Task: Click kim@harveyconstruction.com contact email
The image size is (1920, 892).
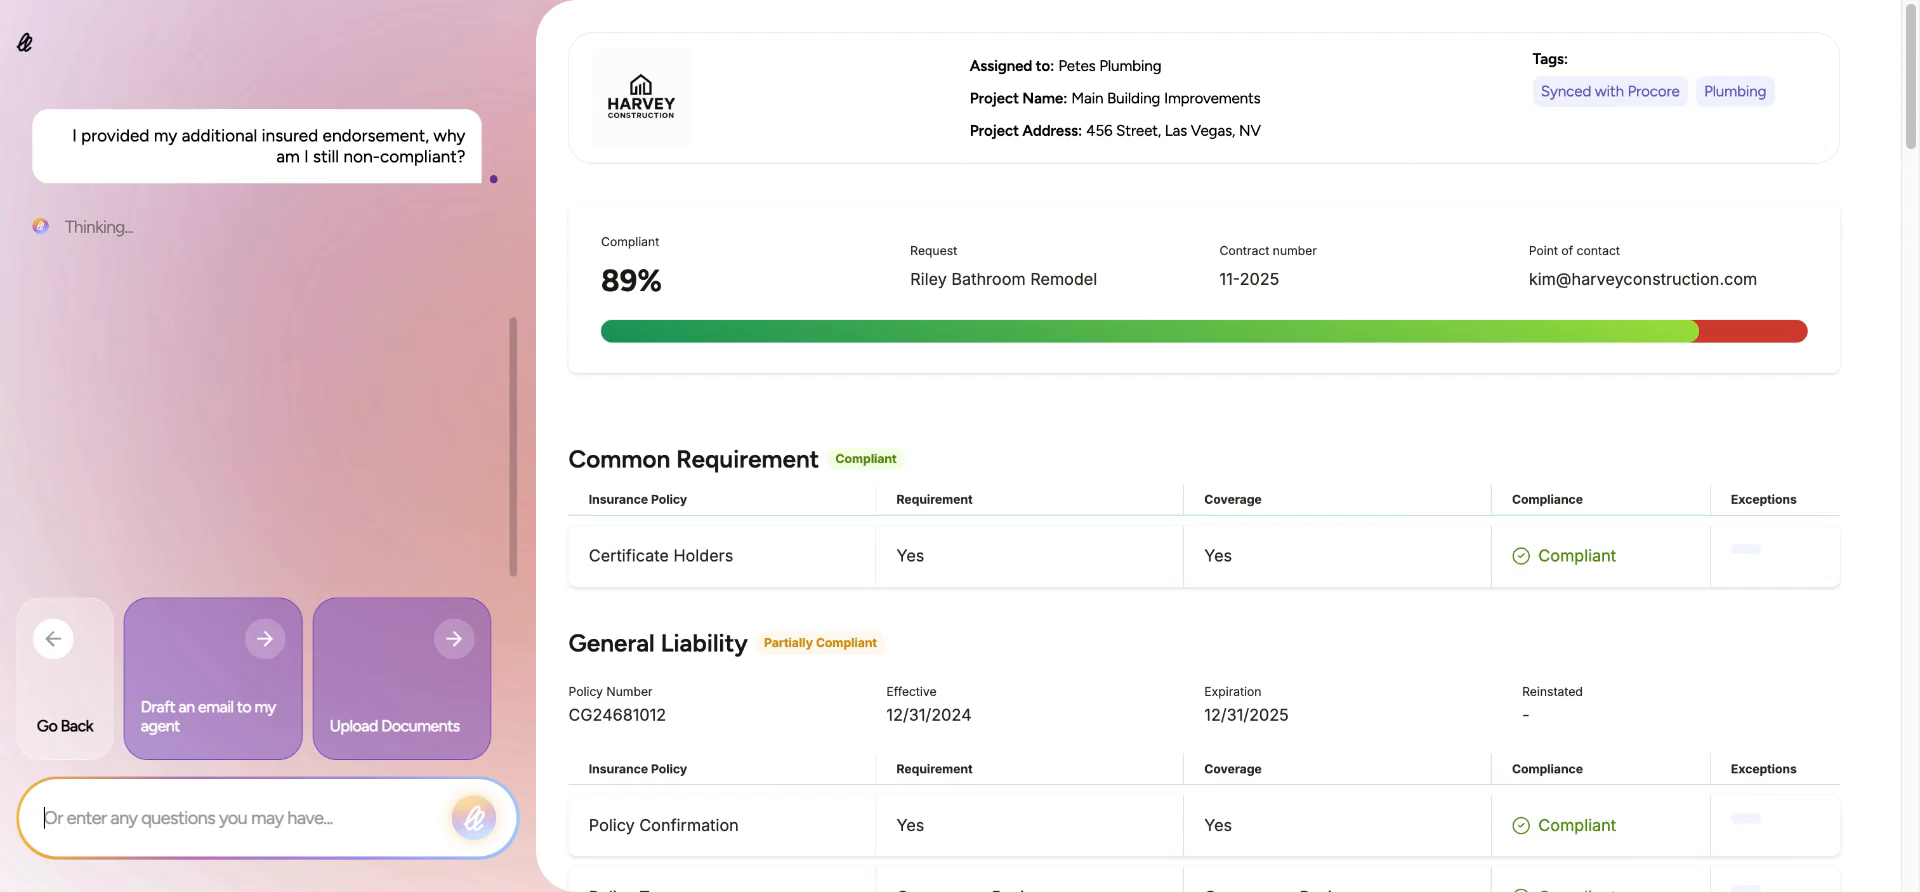Action: [1642, 280]
